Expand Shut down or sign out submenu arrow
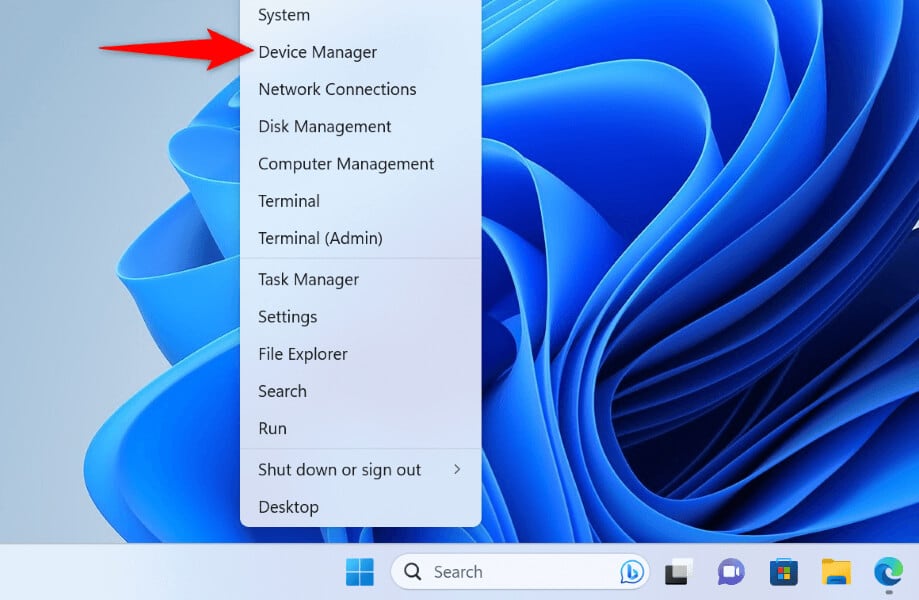 [x=457, y=469]
